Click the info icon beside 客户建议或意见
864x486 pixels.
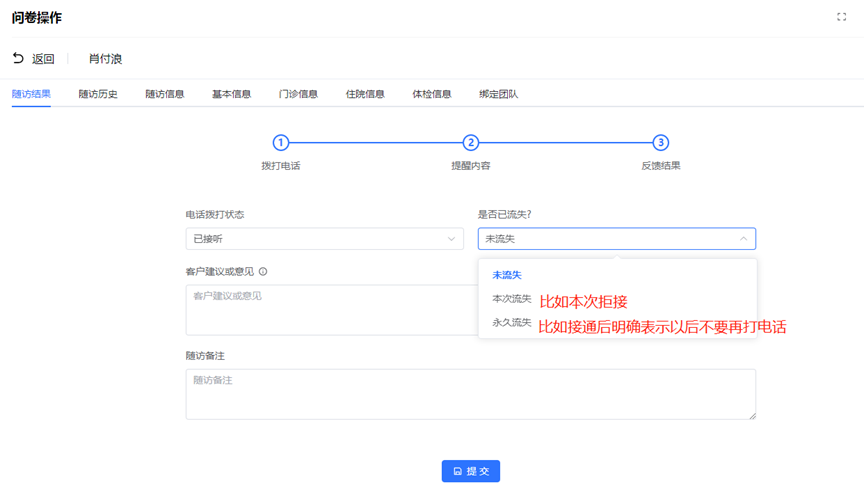pos(263,271)
